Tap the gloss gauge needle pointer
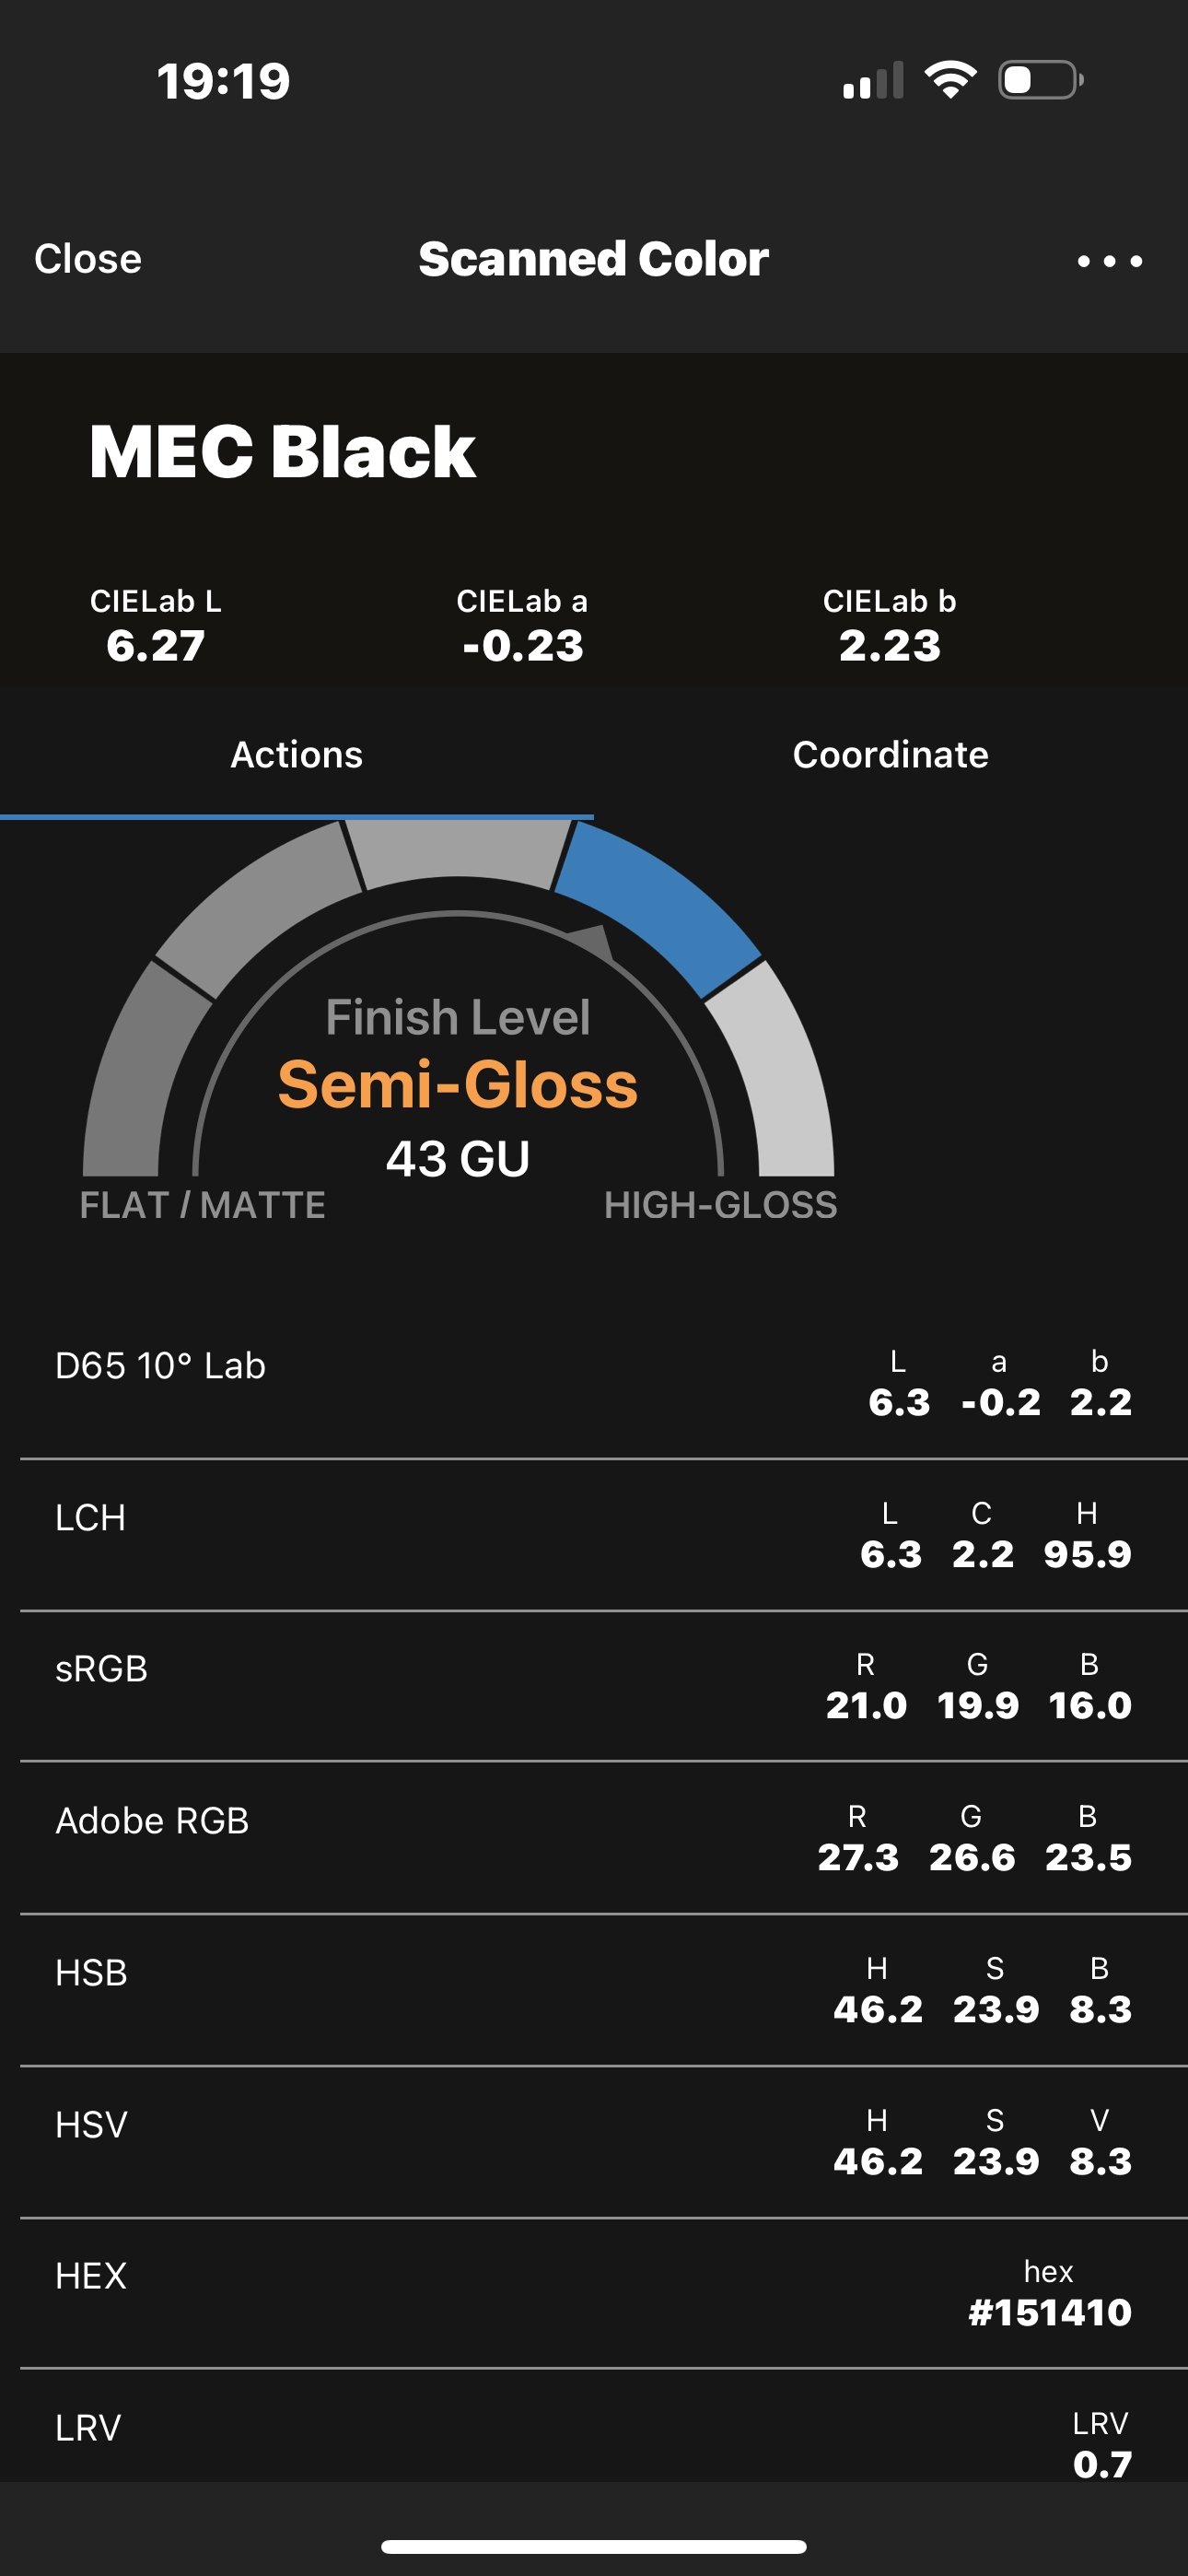The image size is (1188, 2576). pos(592,941)
